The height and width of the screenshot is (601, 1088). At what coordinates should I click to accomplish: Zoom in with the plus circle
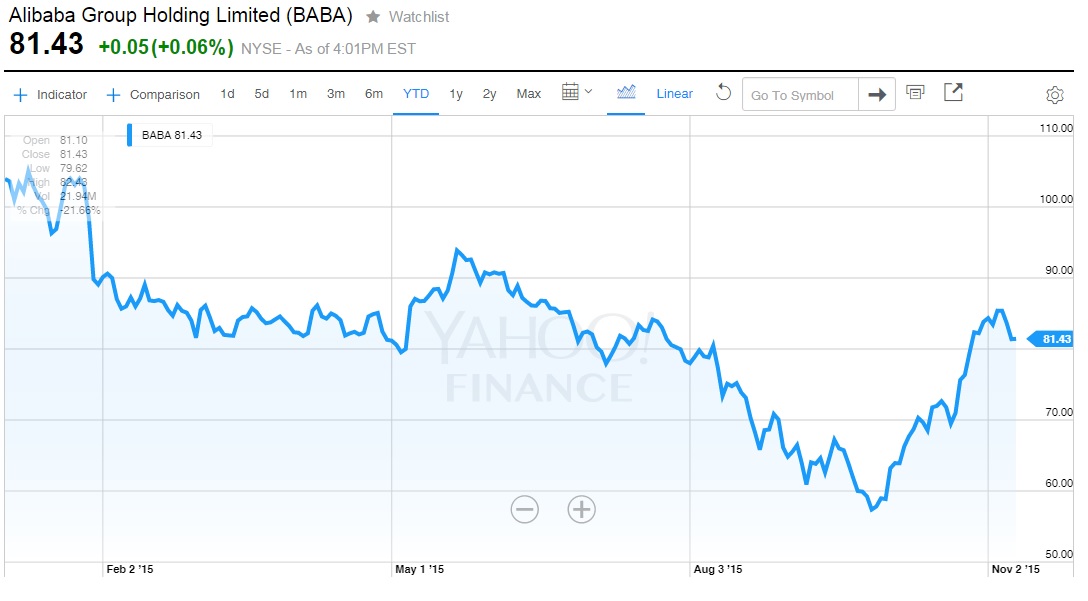pos(581,509)
